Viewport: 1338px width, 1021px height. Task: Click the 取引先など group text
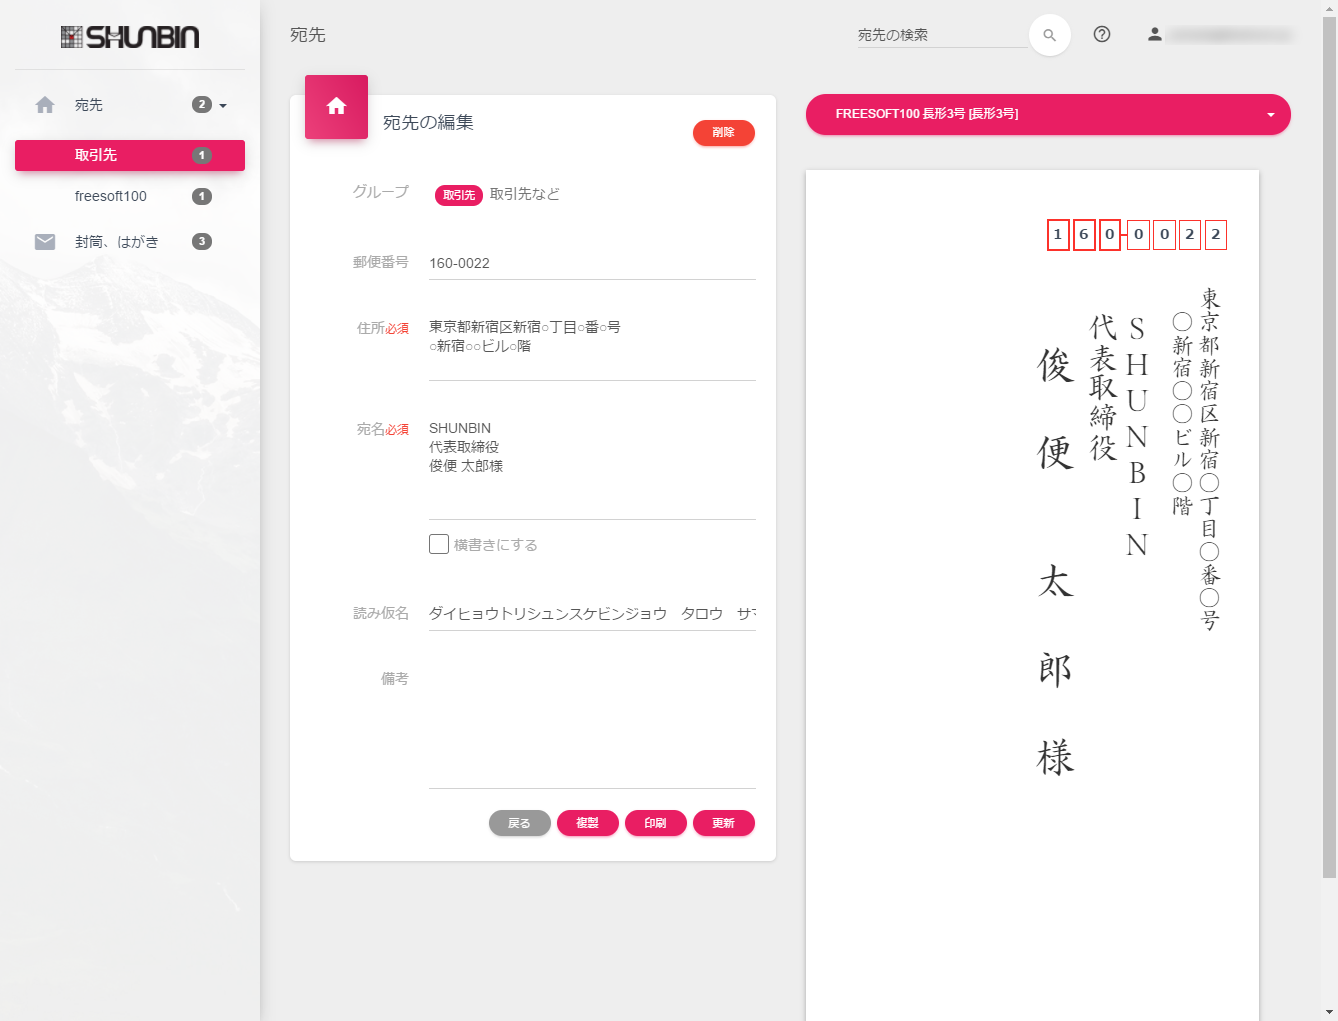tap(525, 194)
